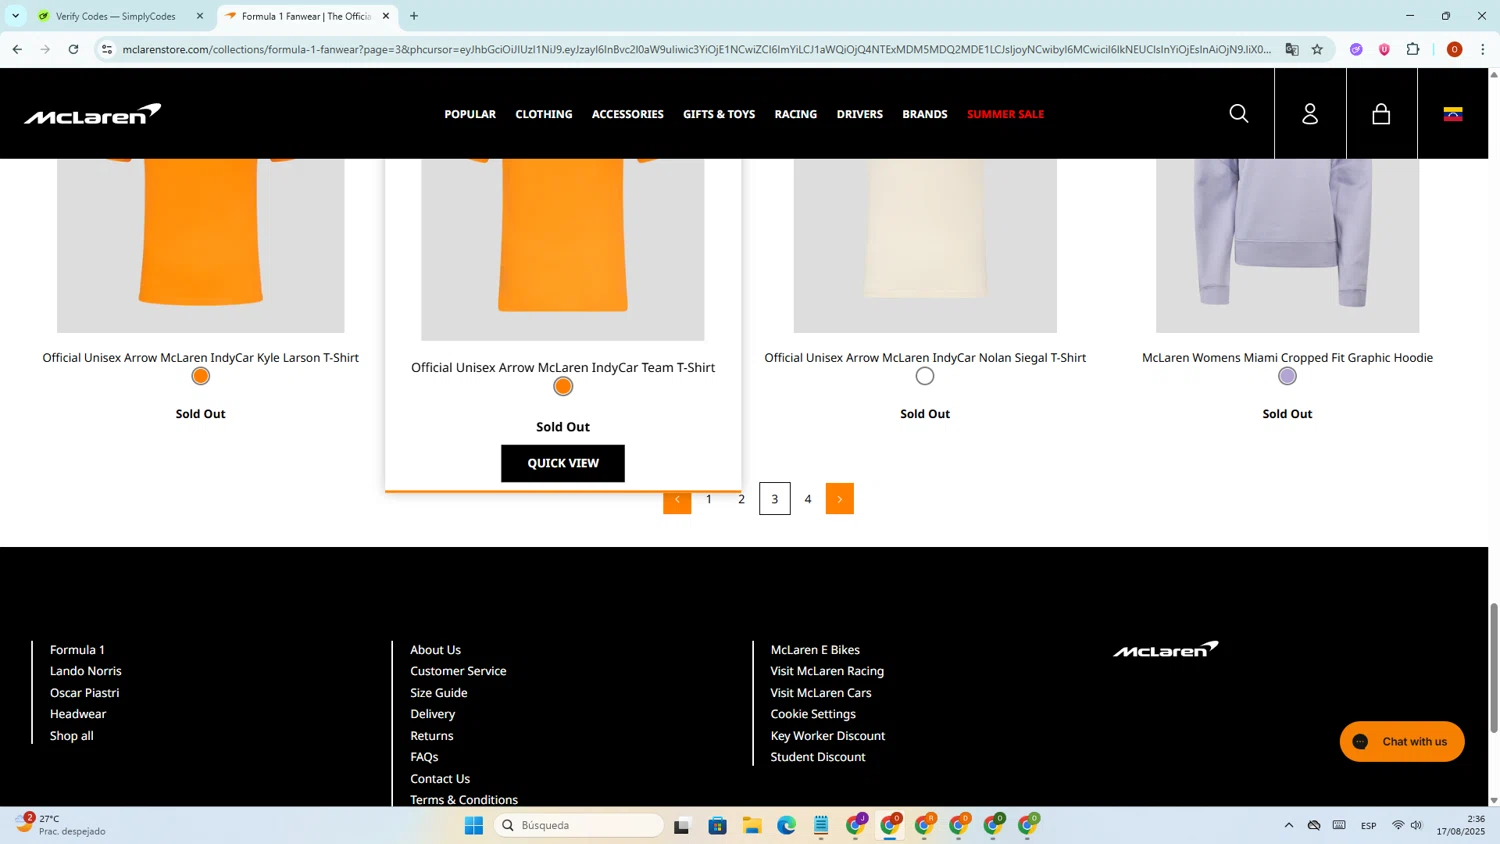Open the Accessories menu
Screen dimensions: 1500x844
point(628,114)
